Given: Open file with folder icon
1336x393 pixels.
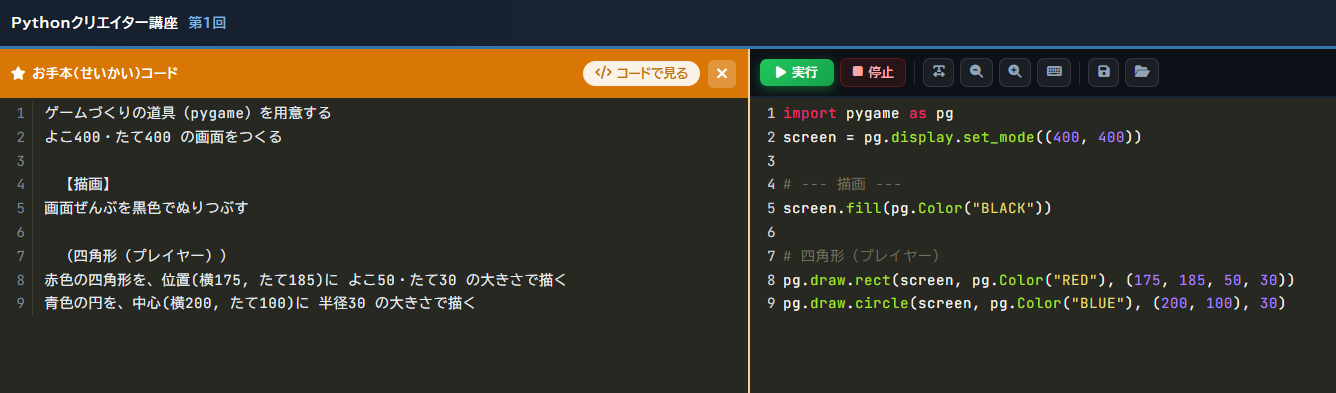Looking at the screenshot, I should [x=1142, y=72].
